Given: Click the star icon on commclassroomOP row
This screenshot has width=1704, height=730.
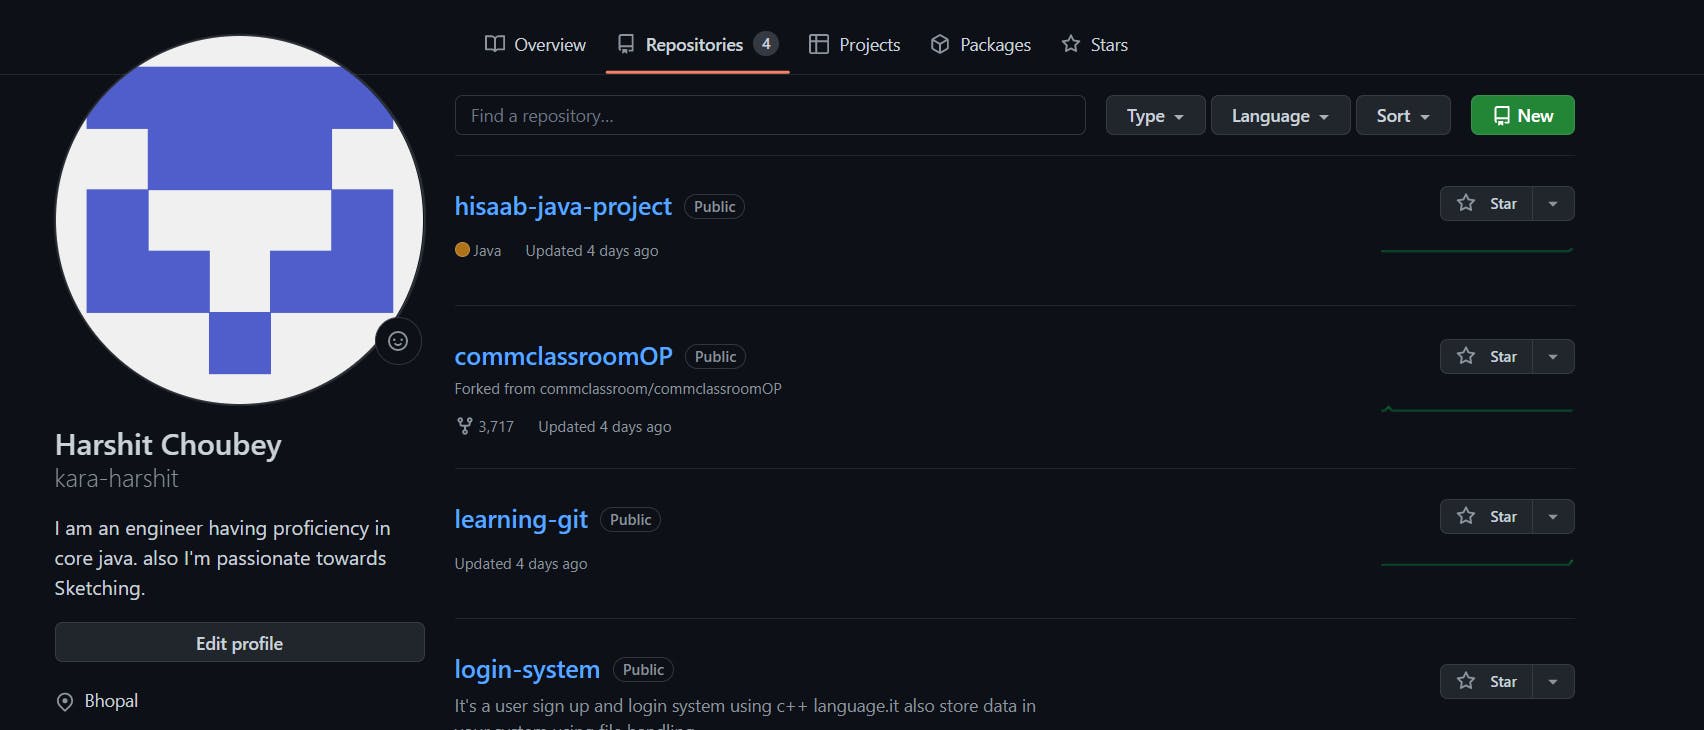Looking at the screenshot, I should 1466,356.
